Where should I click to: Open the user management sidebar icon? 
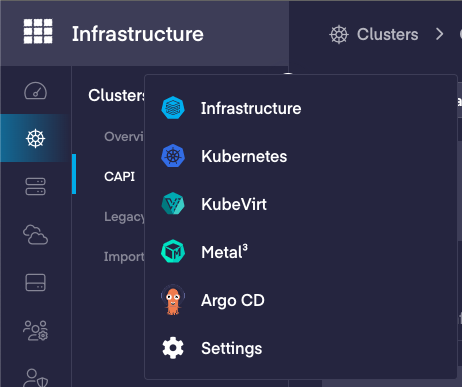tap(35, 331)
